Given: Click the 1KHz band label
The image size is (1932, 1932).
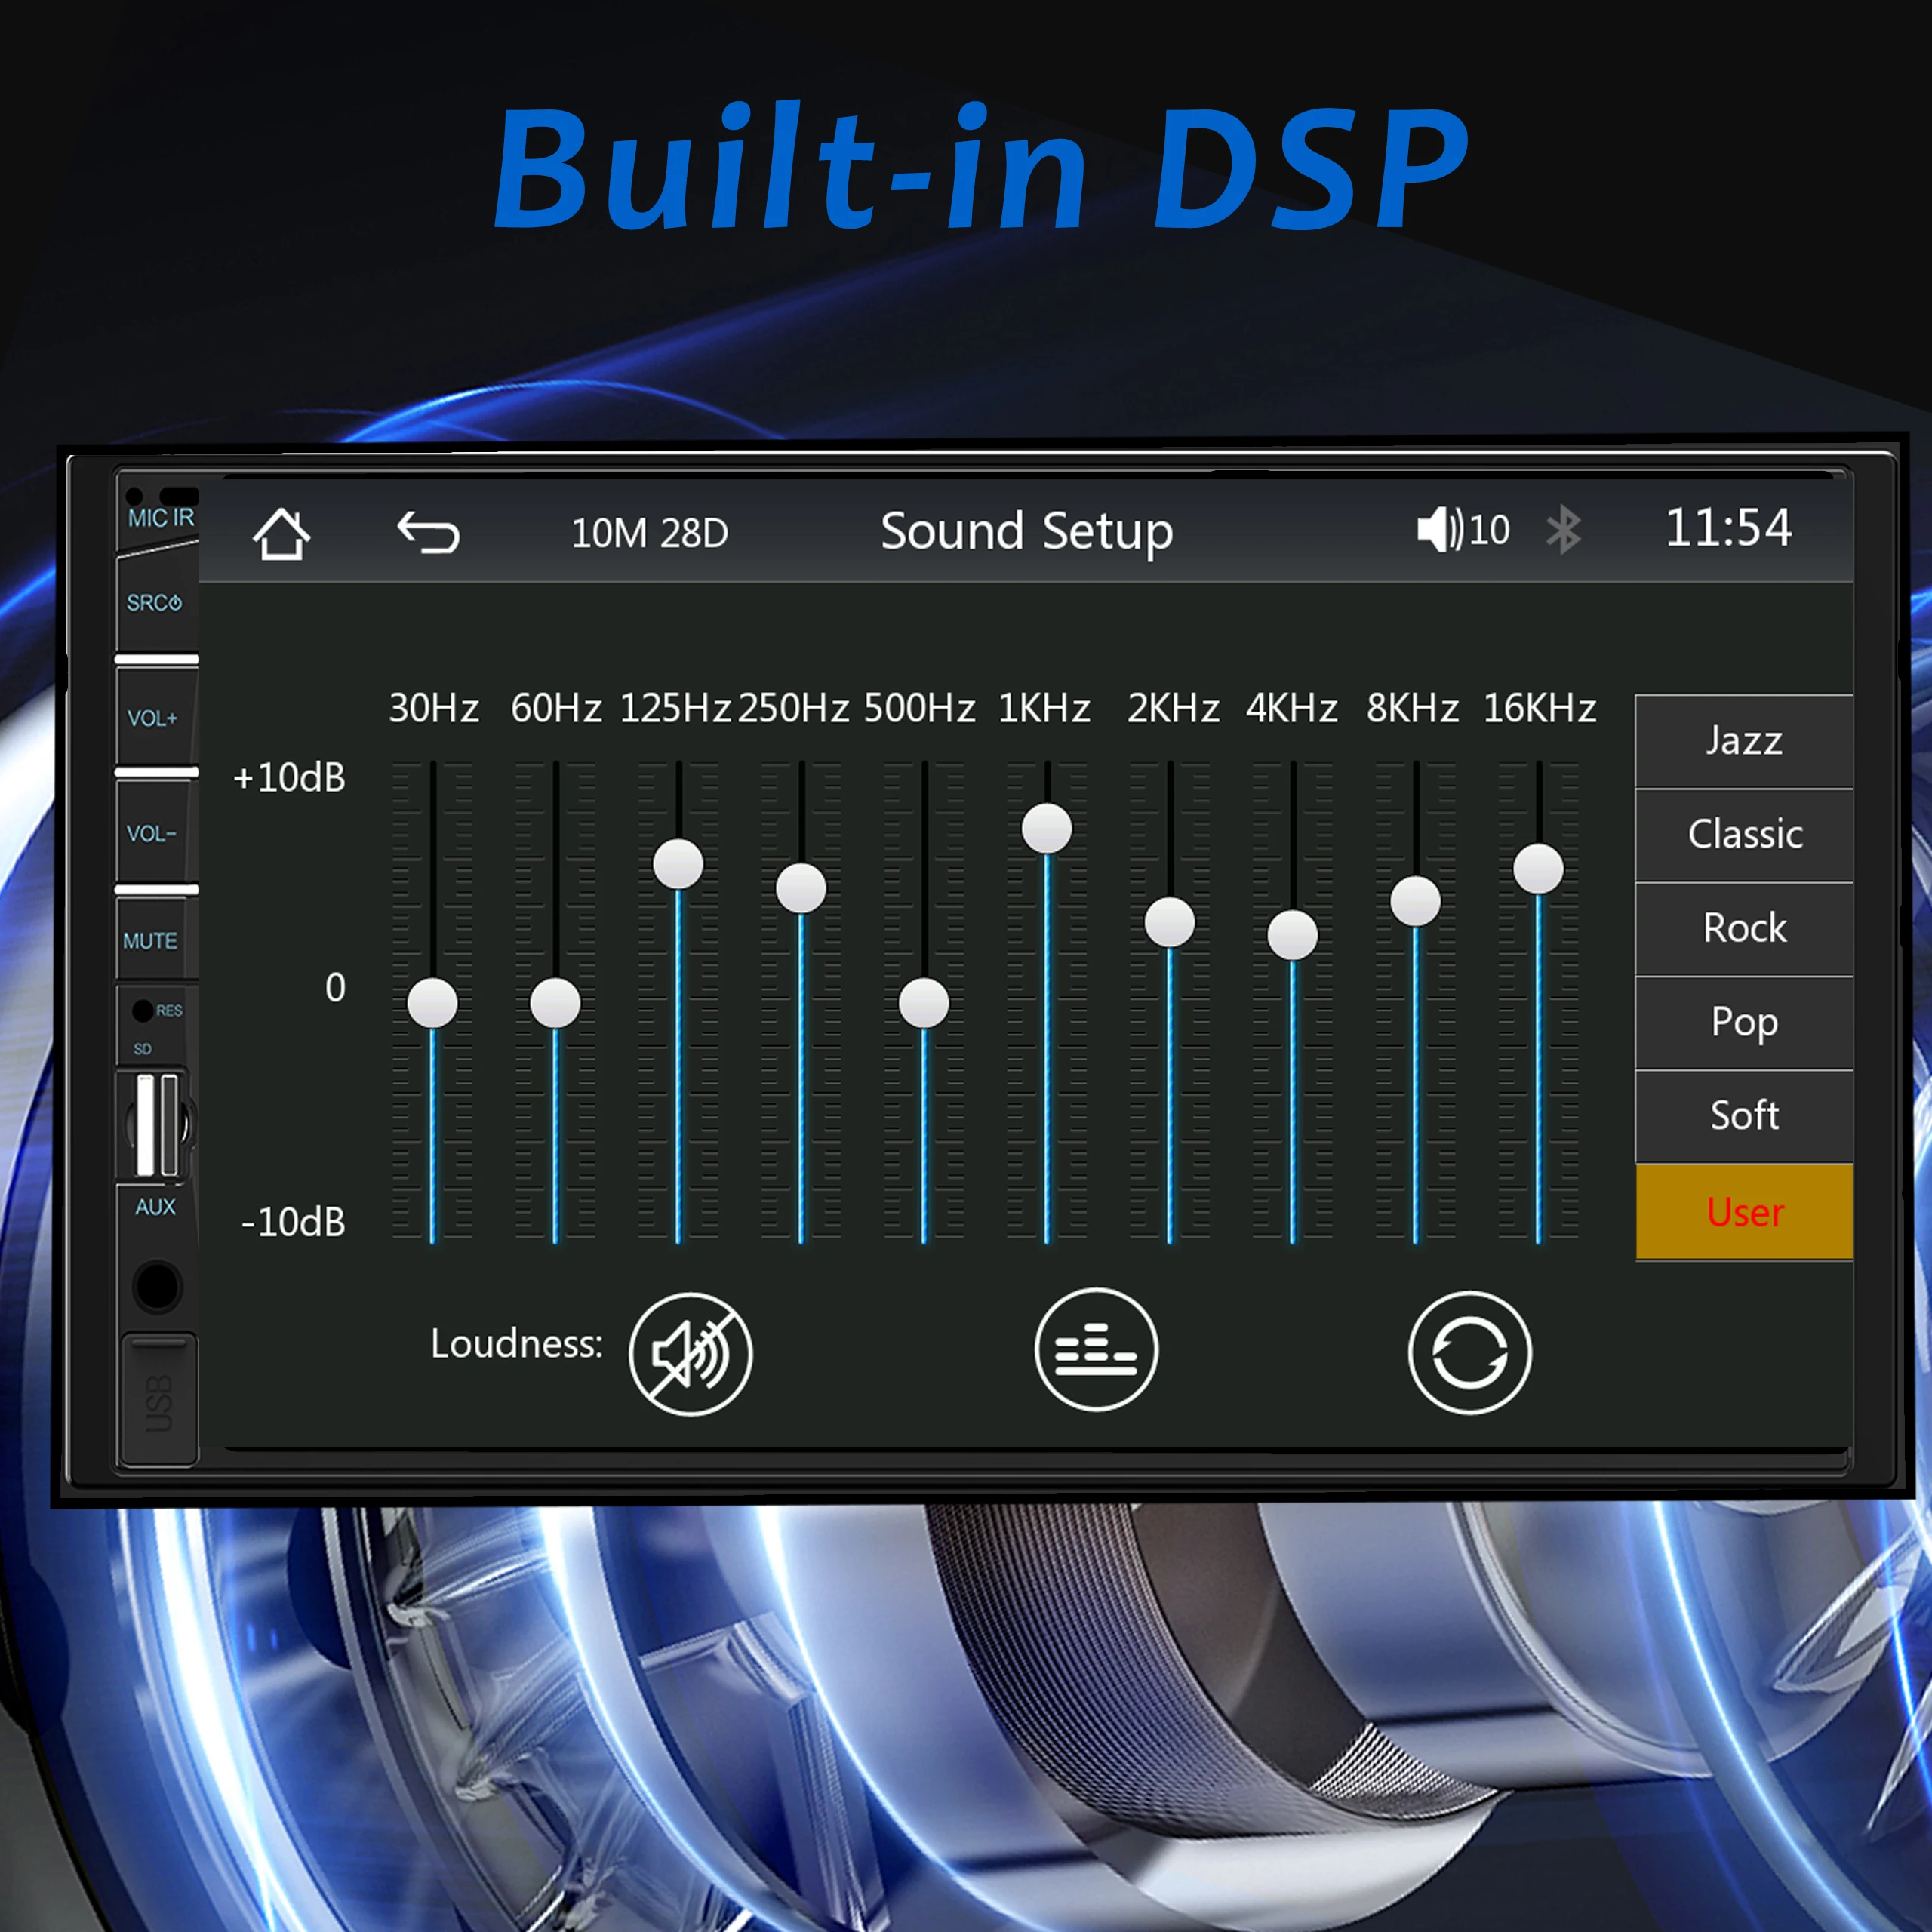Looking at the screenshot, I should (1044, 708).
